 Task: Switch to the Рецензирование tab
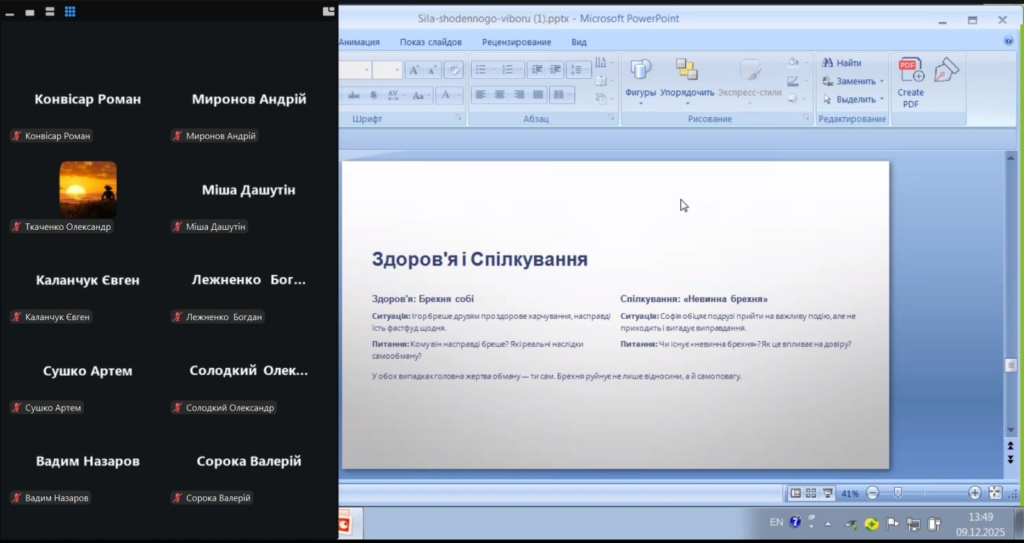(x=516, y=42)
